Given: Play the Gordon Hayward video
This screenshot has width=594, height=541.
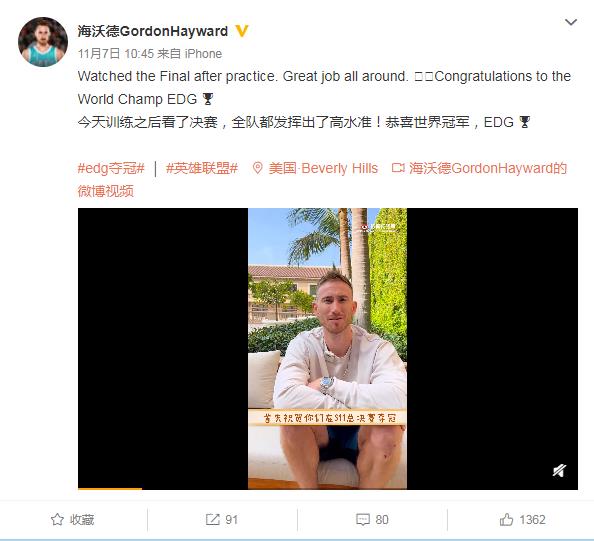Looking at the screenshot, I should [x=328, y=349].
